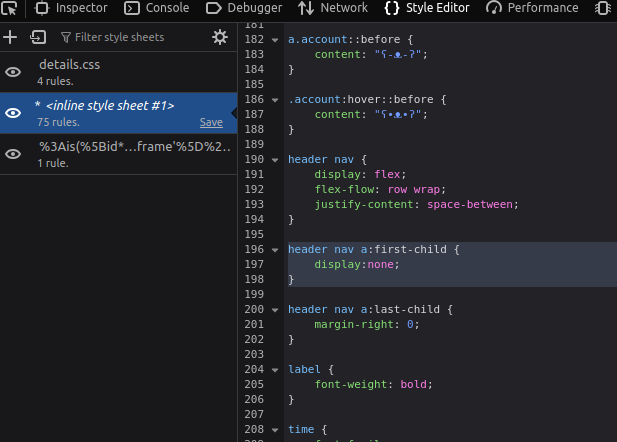617x442 pixels.
Task: Click the 'font-weight: bold' declaration
Action: [x=373, y=385]
